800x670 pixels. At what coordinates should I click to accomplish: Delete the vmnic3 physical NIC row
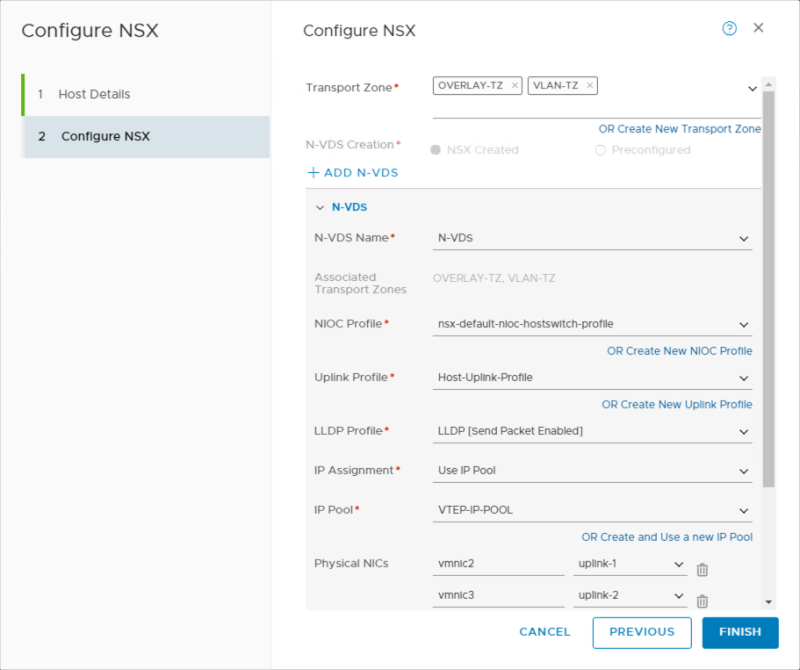click(702, 601)
